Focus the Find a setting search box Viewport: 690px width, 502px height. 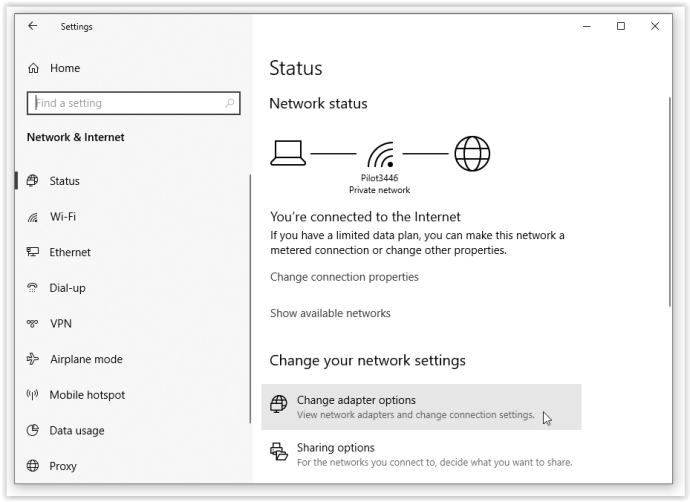(x=133, y=103)
